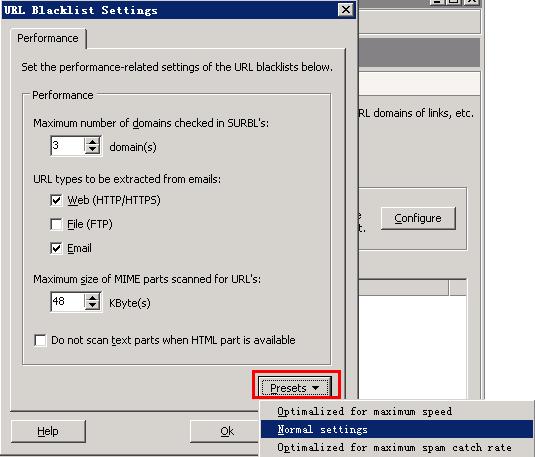Uncheck the Email URL type checkbox
This screenshot has height=457, width=535.
tap(56, 248)
